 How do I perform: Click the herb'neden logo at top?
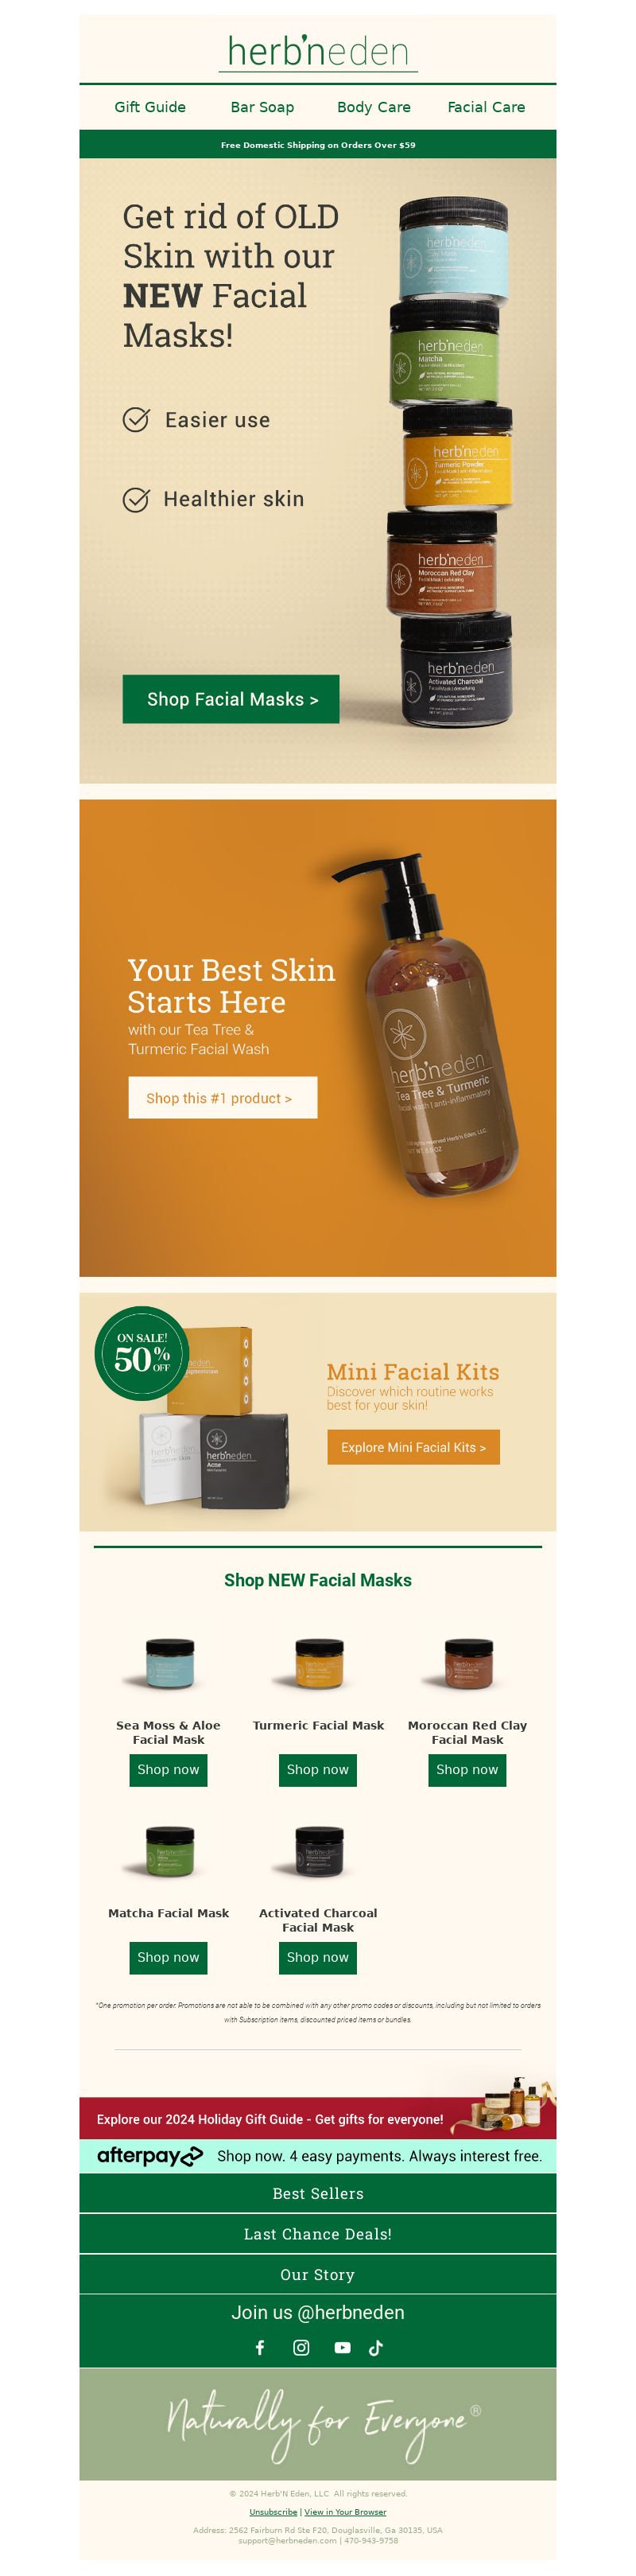318,51
